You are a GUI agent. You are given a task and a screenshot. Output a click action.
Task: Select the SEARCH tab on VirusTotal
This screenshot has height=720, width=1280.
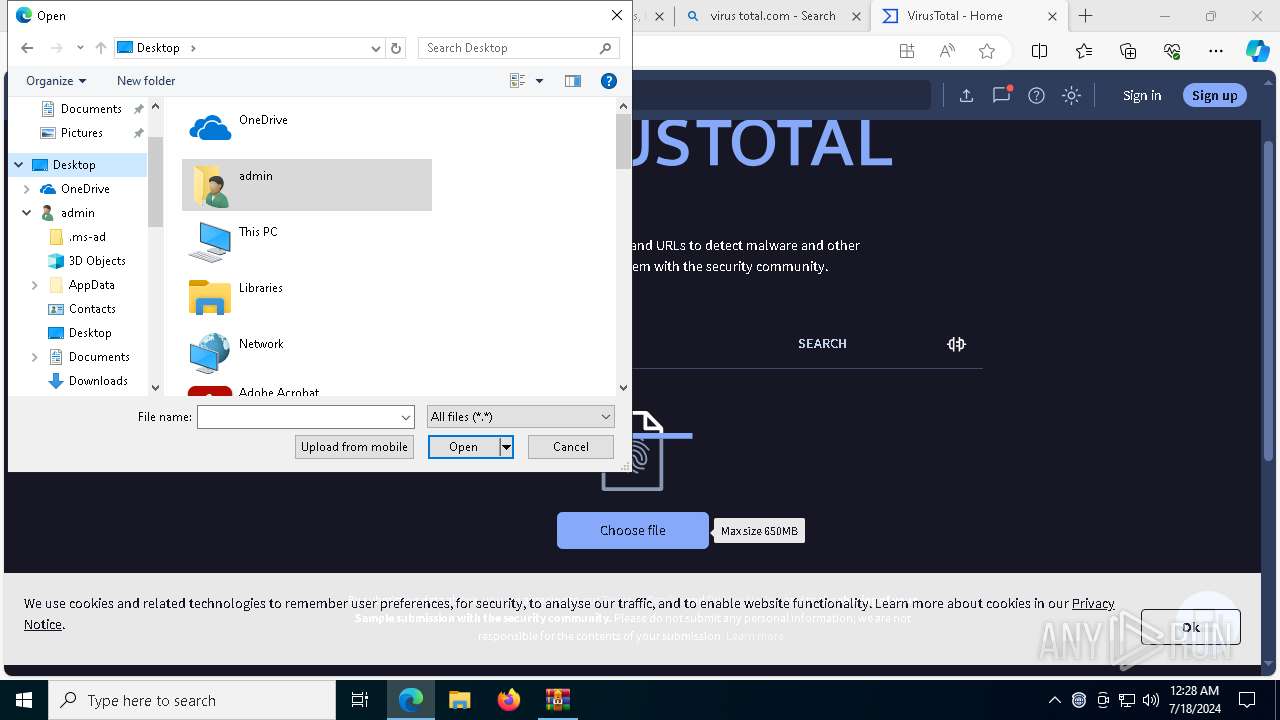tap(822, 343)
